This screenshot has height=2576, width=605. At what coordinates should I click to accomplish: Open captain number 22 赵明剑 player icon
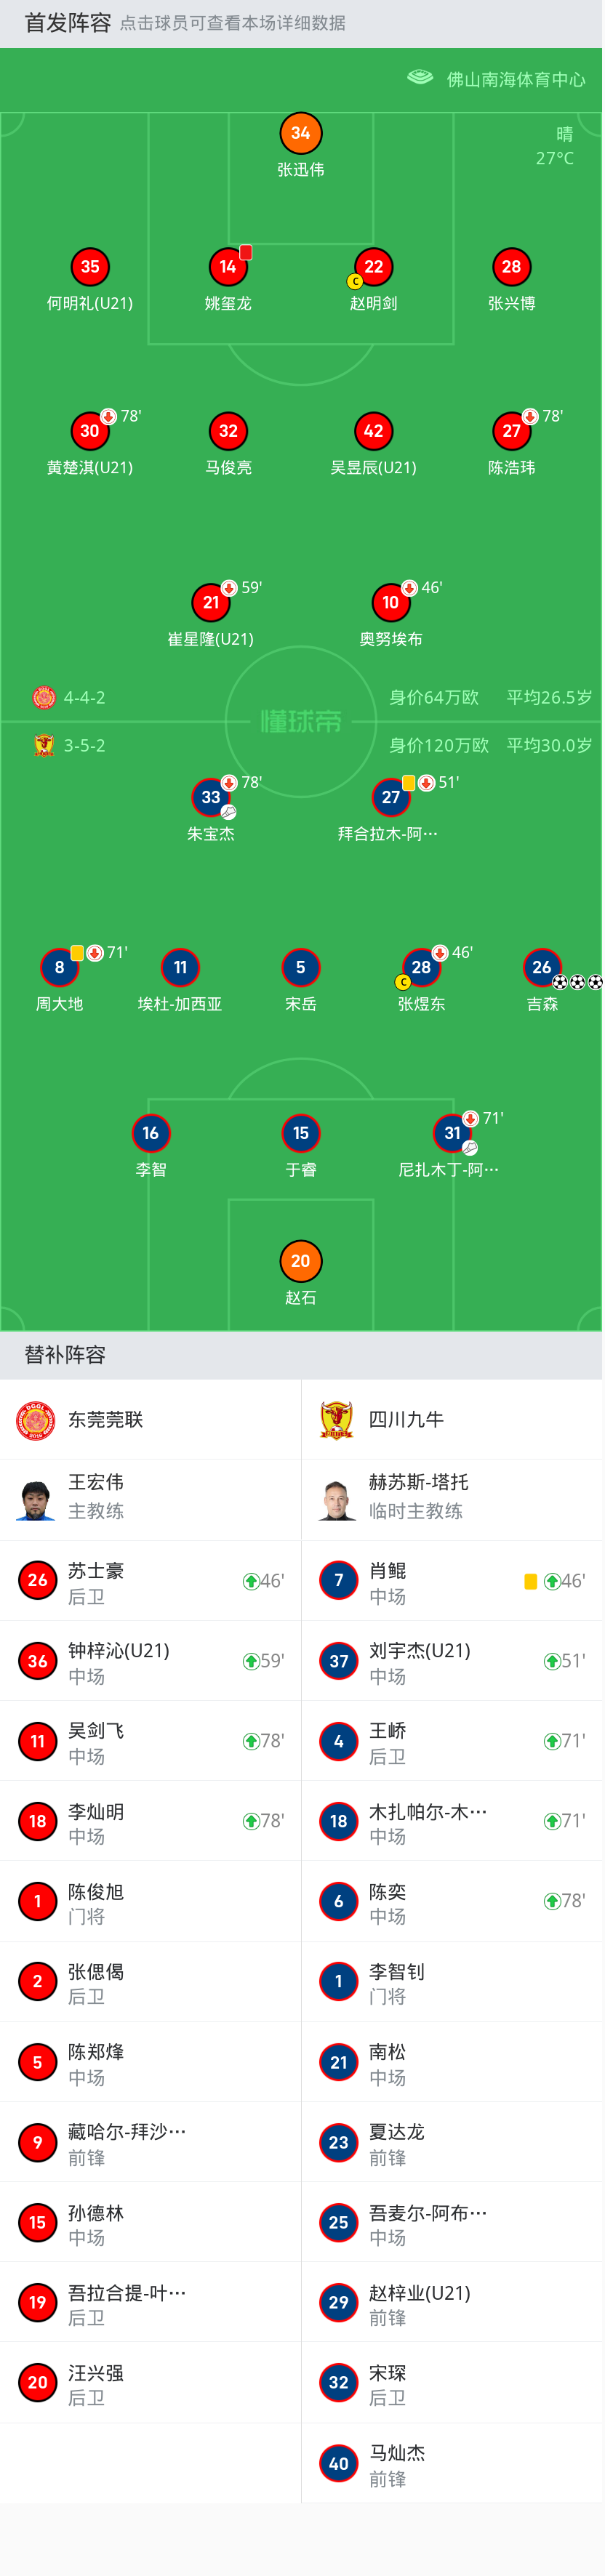[x=373, y=267]
